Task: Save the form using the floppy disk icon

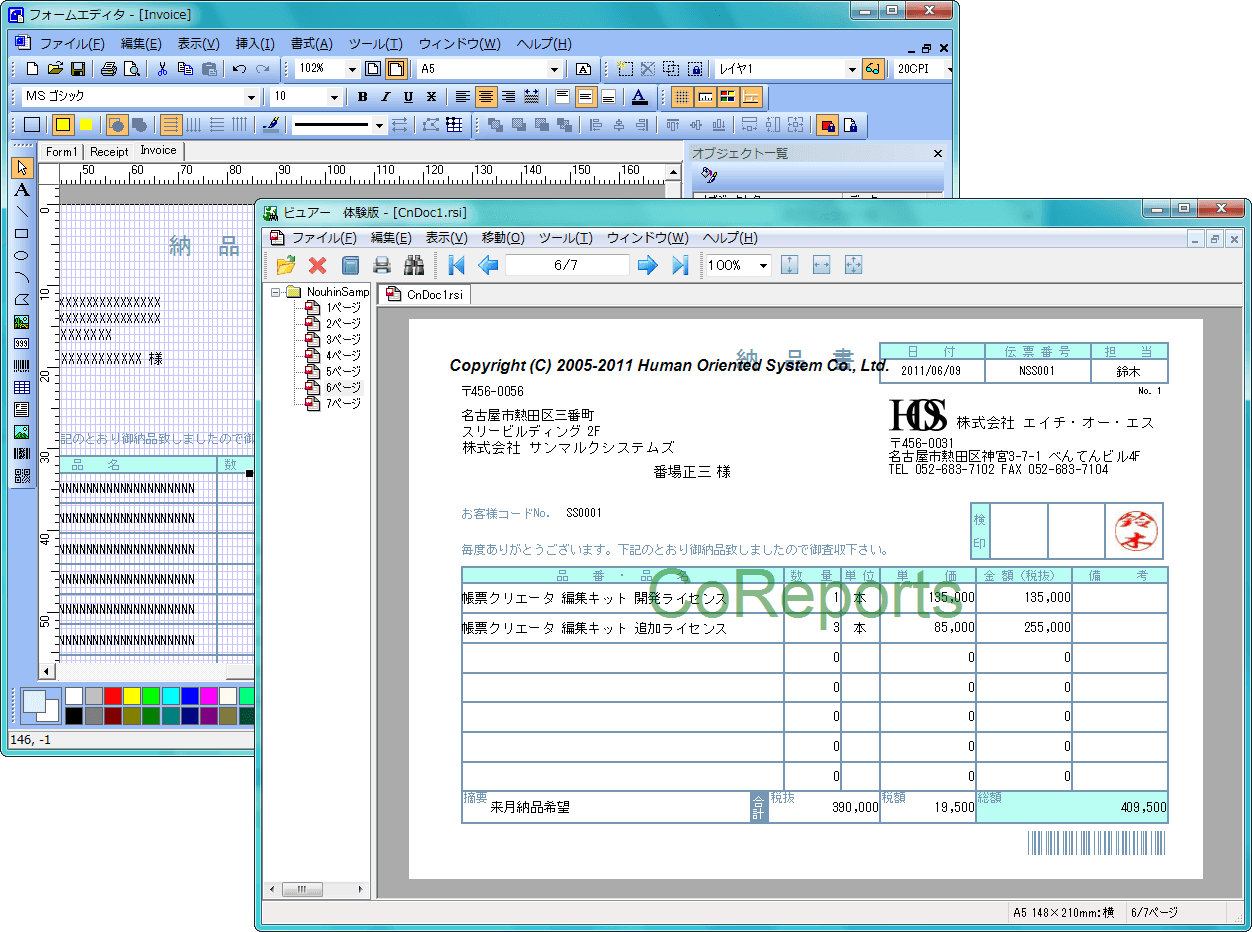Action: (77, 69)
